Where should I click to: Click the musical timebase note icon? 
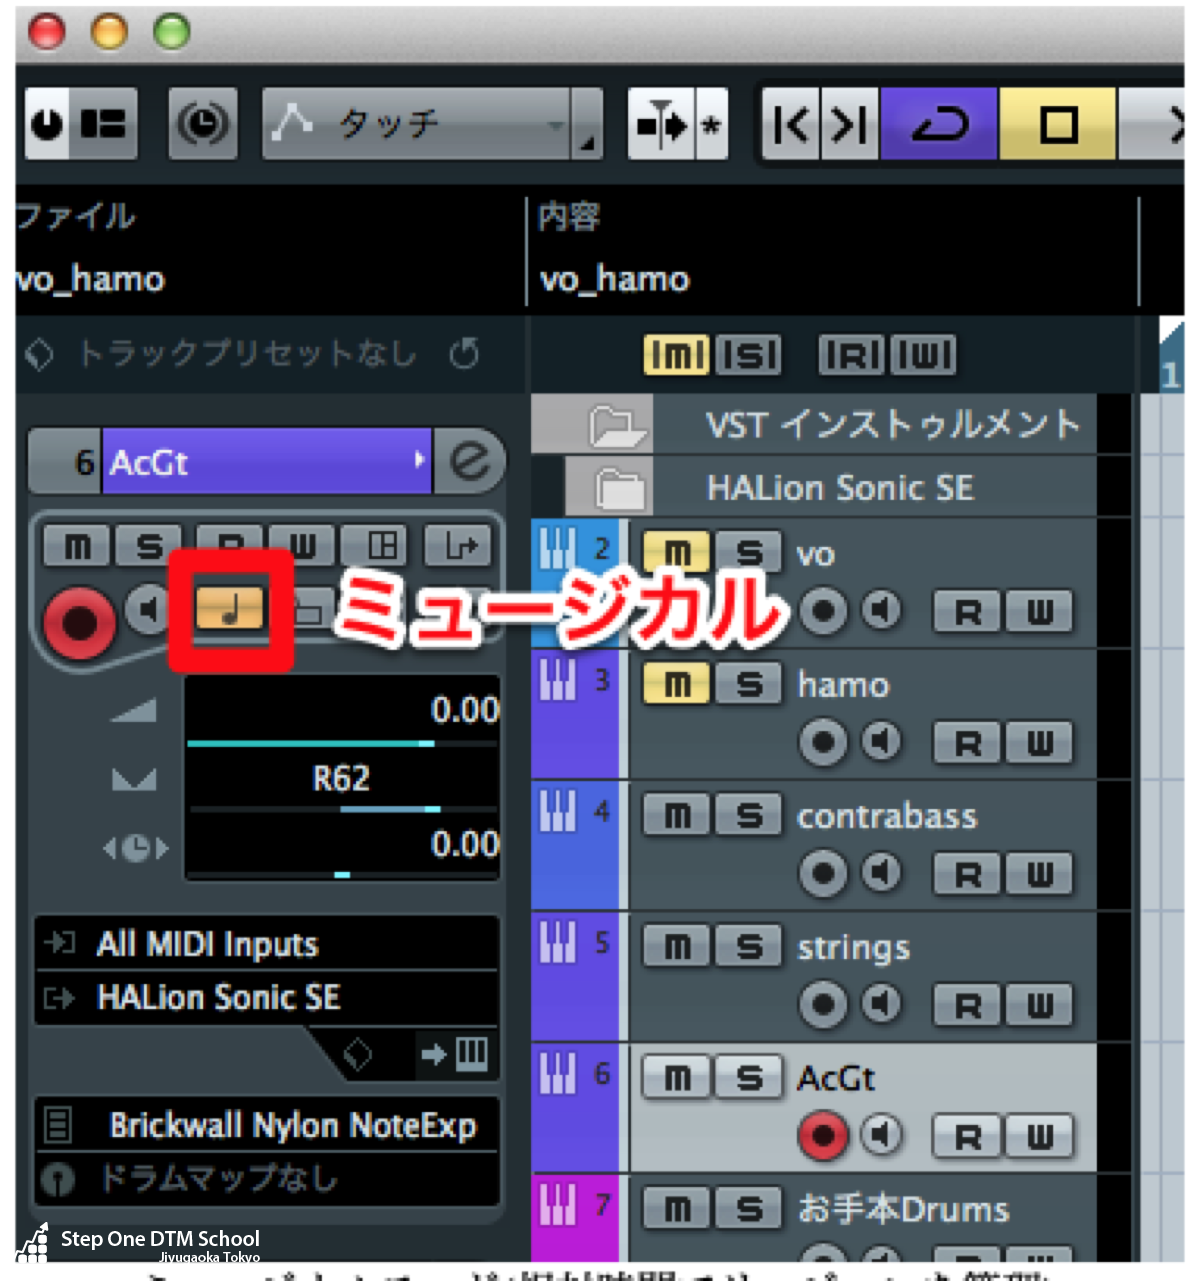230,608
